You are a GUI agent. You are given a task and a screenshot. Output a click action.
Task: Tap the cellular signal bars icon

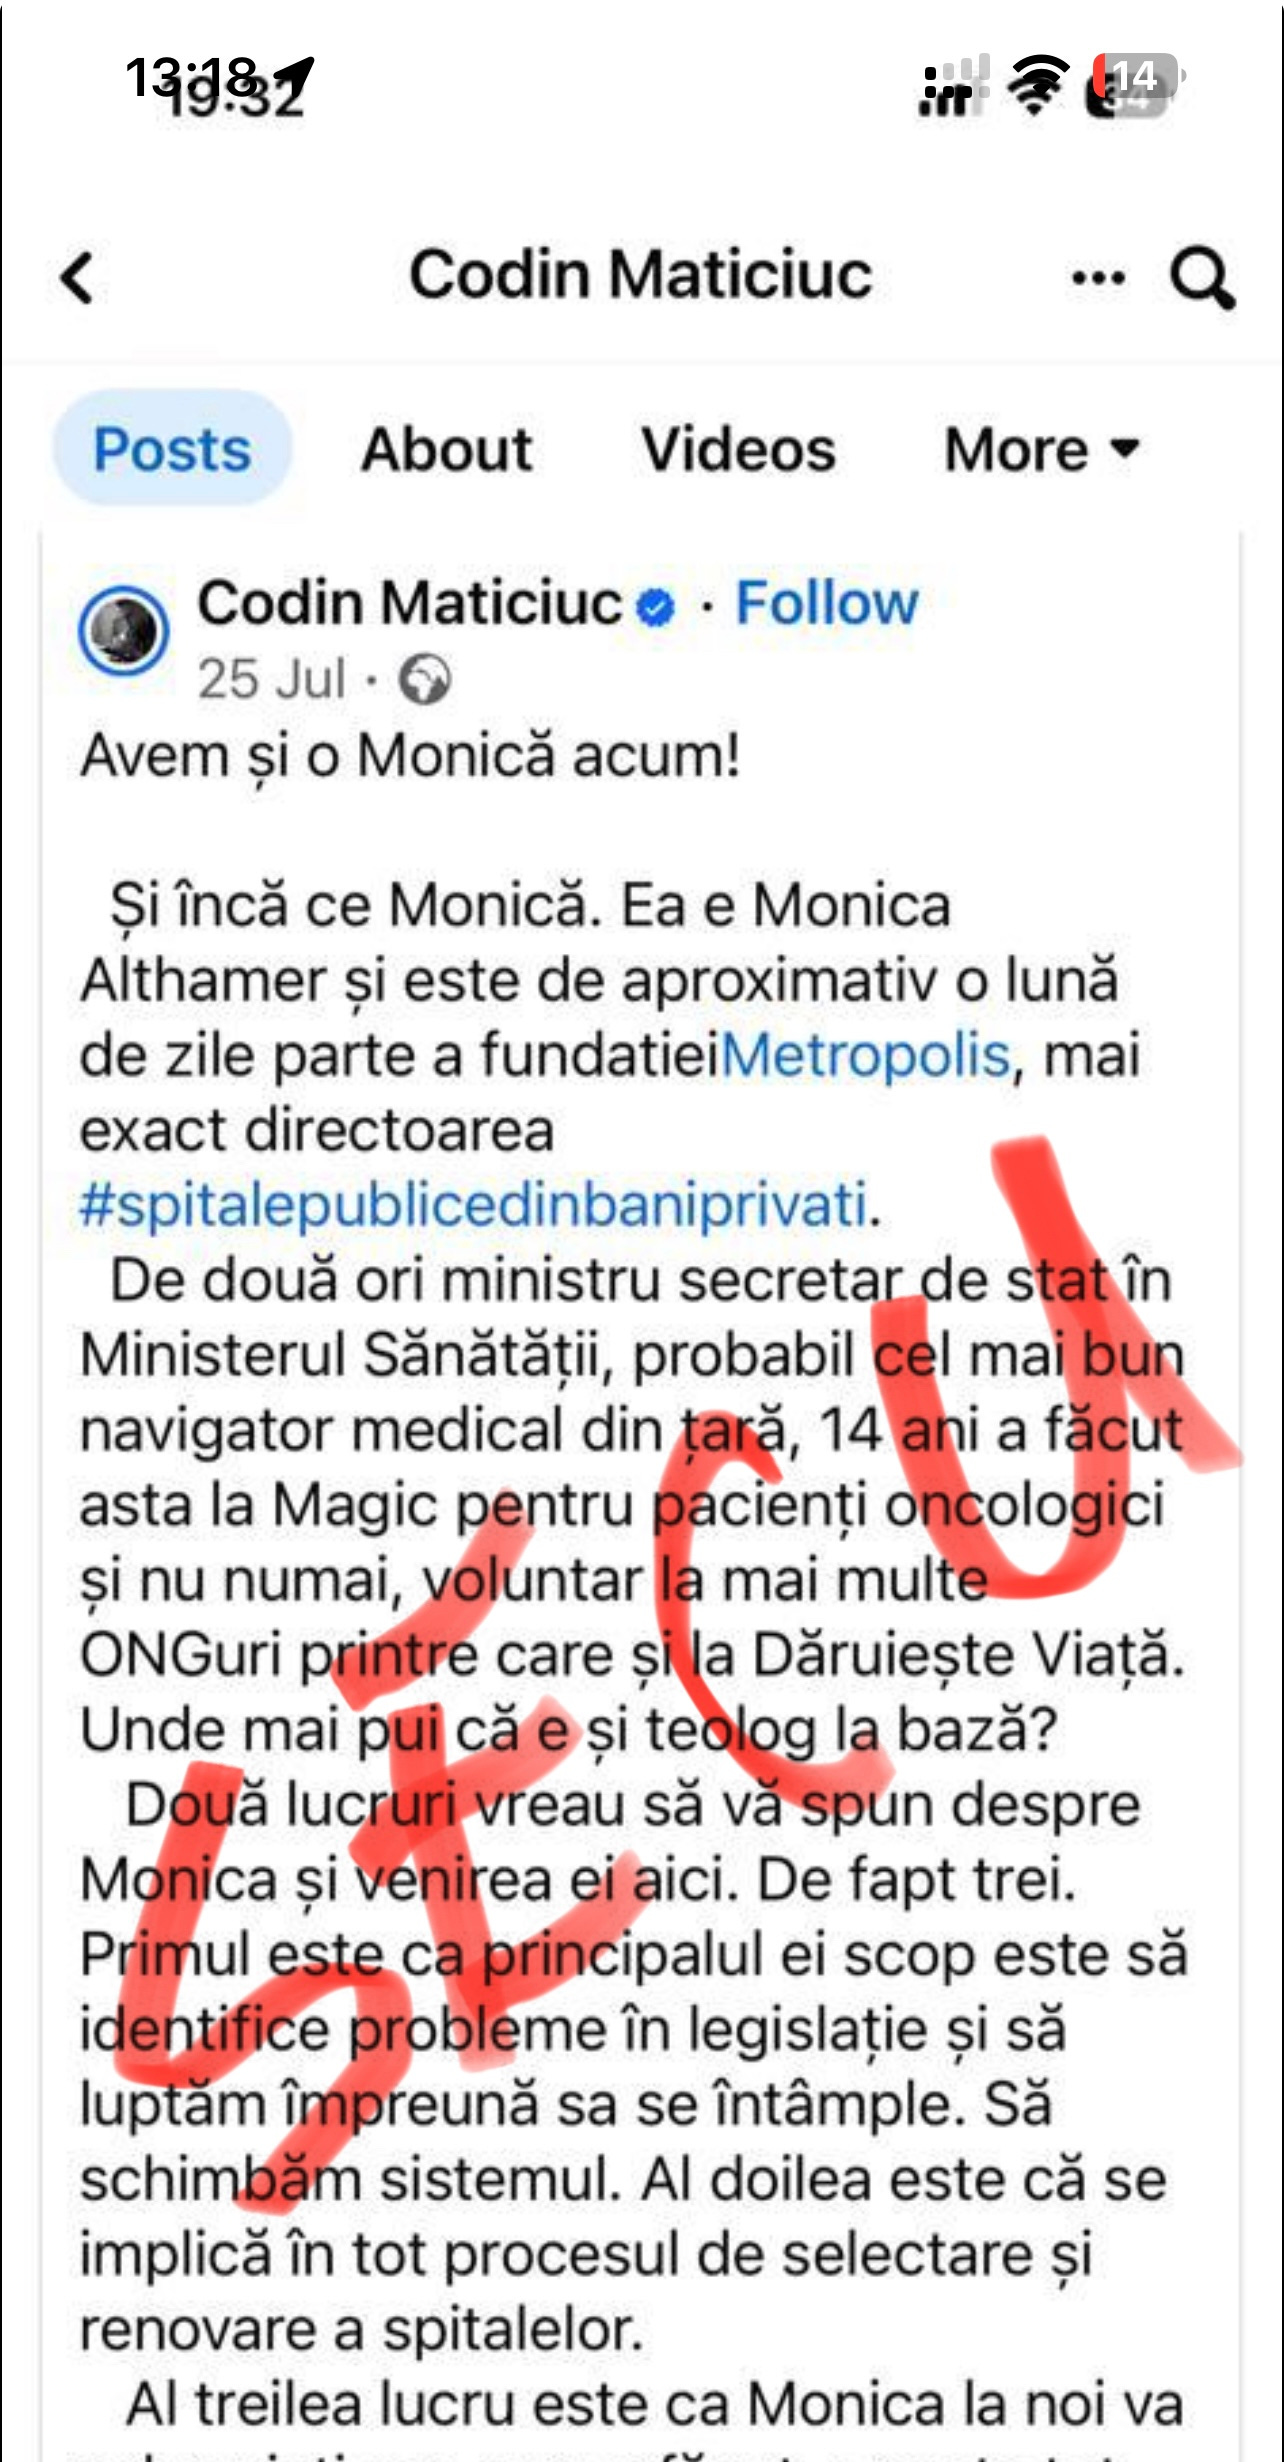pyautogui.click(x=952, y=86)
